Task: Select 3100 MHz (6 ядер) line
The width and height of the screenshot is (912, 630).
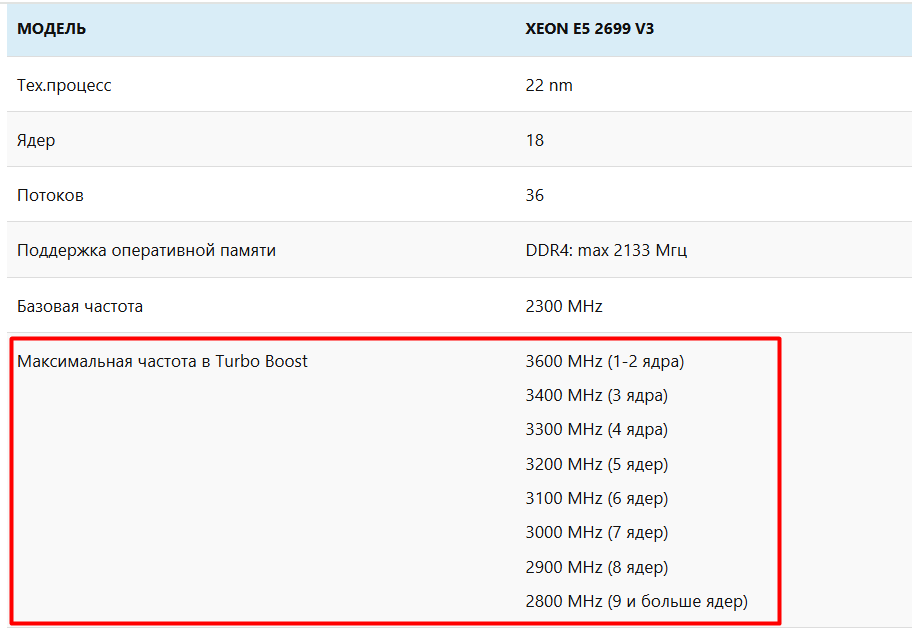Action: tap(596, 498)
